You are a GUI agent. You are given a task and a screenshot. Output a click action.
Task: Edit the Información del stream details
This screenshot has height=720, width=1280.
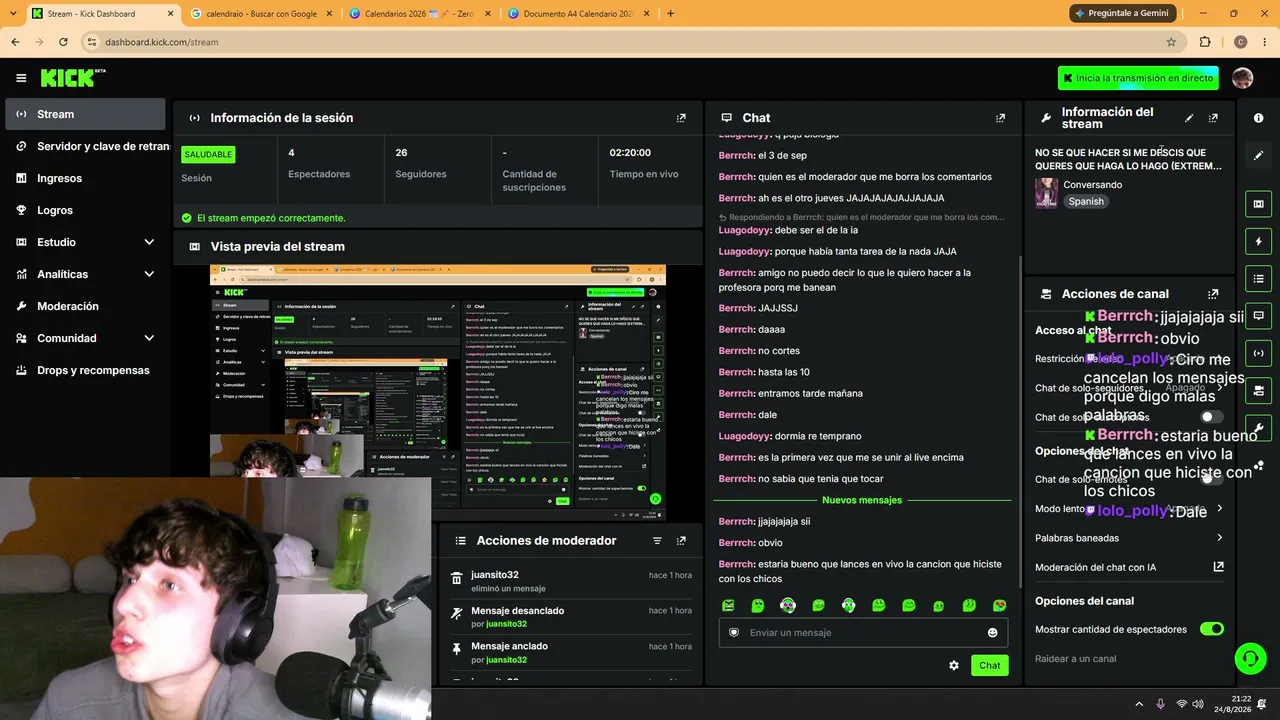pos(1189,118)
